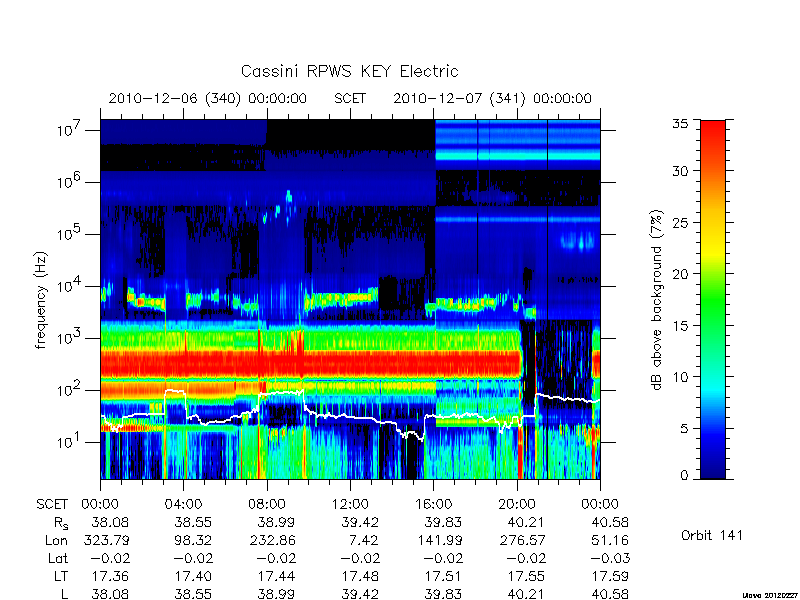Click the start date '2010-12-06 (340) 00:00:00'
The width and height of the screenshot is (800, 600).
click(x=208, y=98)
